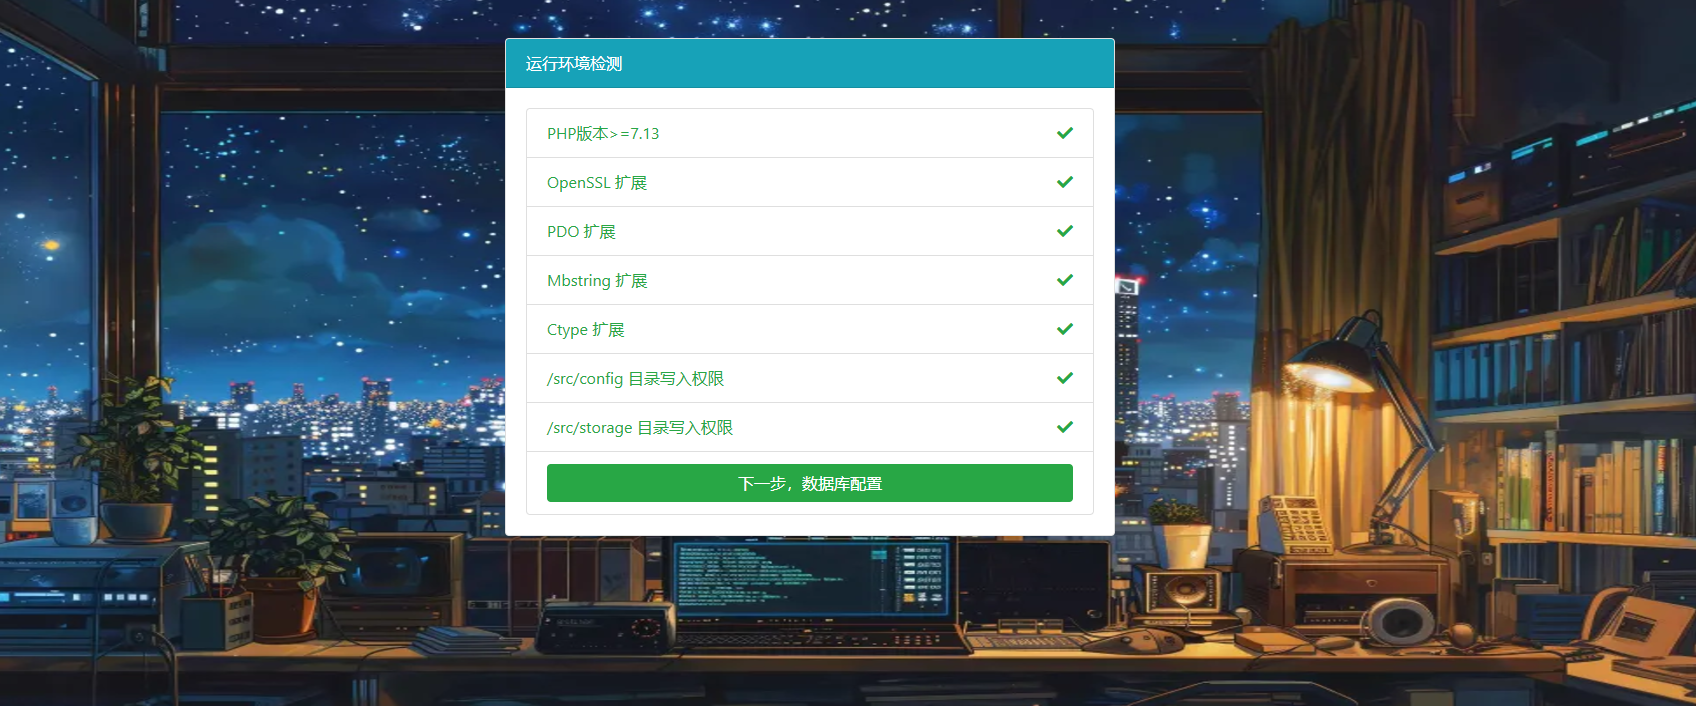Click the /src/storage 目录写入权限 checkmark icon
Screen dimensions: 1696x706
click(x=1064, y=427)
